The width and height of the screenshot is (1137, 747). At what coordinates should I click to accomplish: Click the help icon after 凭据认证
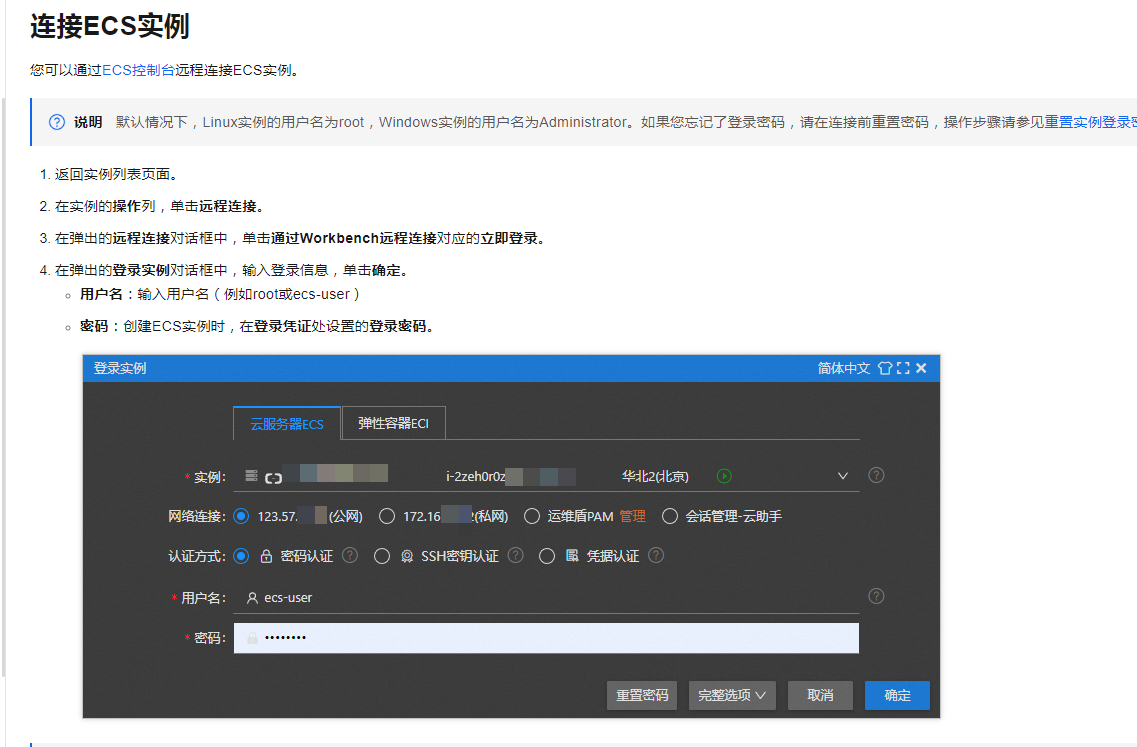point(656,556)
